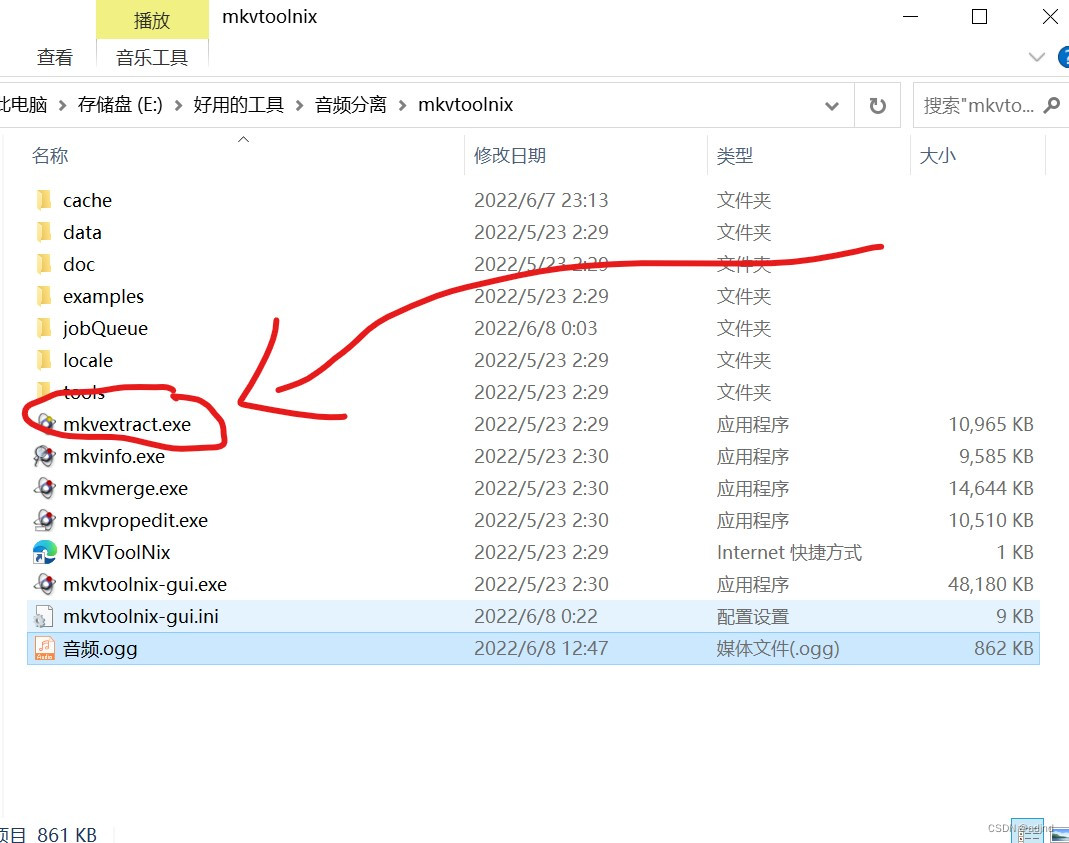The height and width of the screenshot is (843, 1069).
Task: Expand the address bar history dropdown
Action: click(832, 106)
